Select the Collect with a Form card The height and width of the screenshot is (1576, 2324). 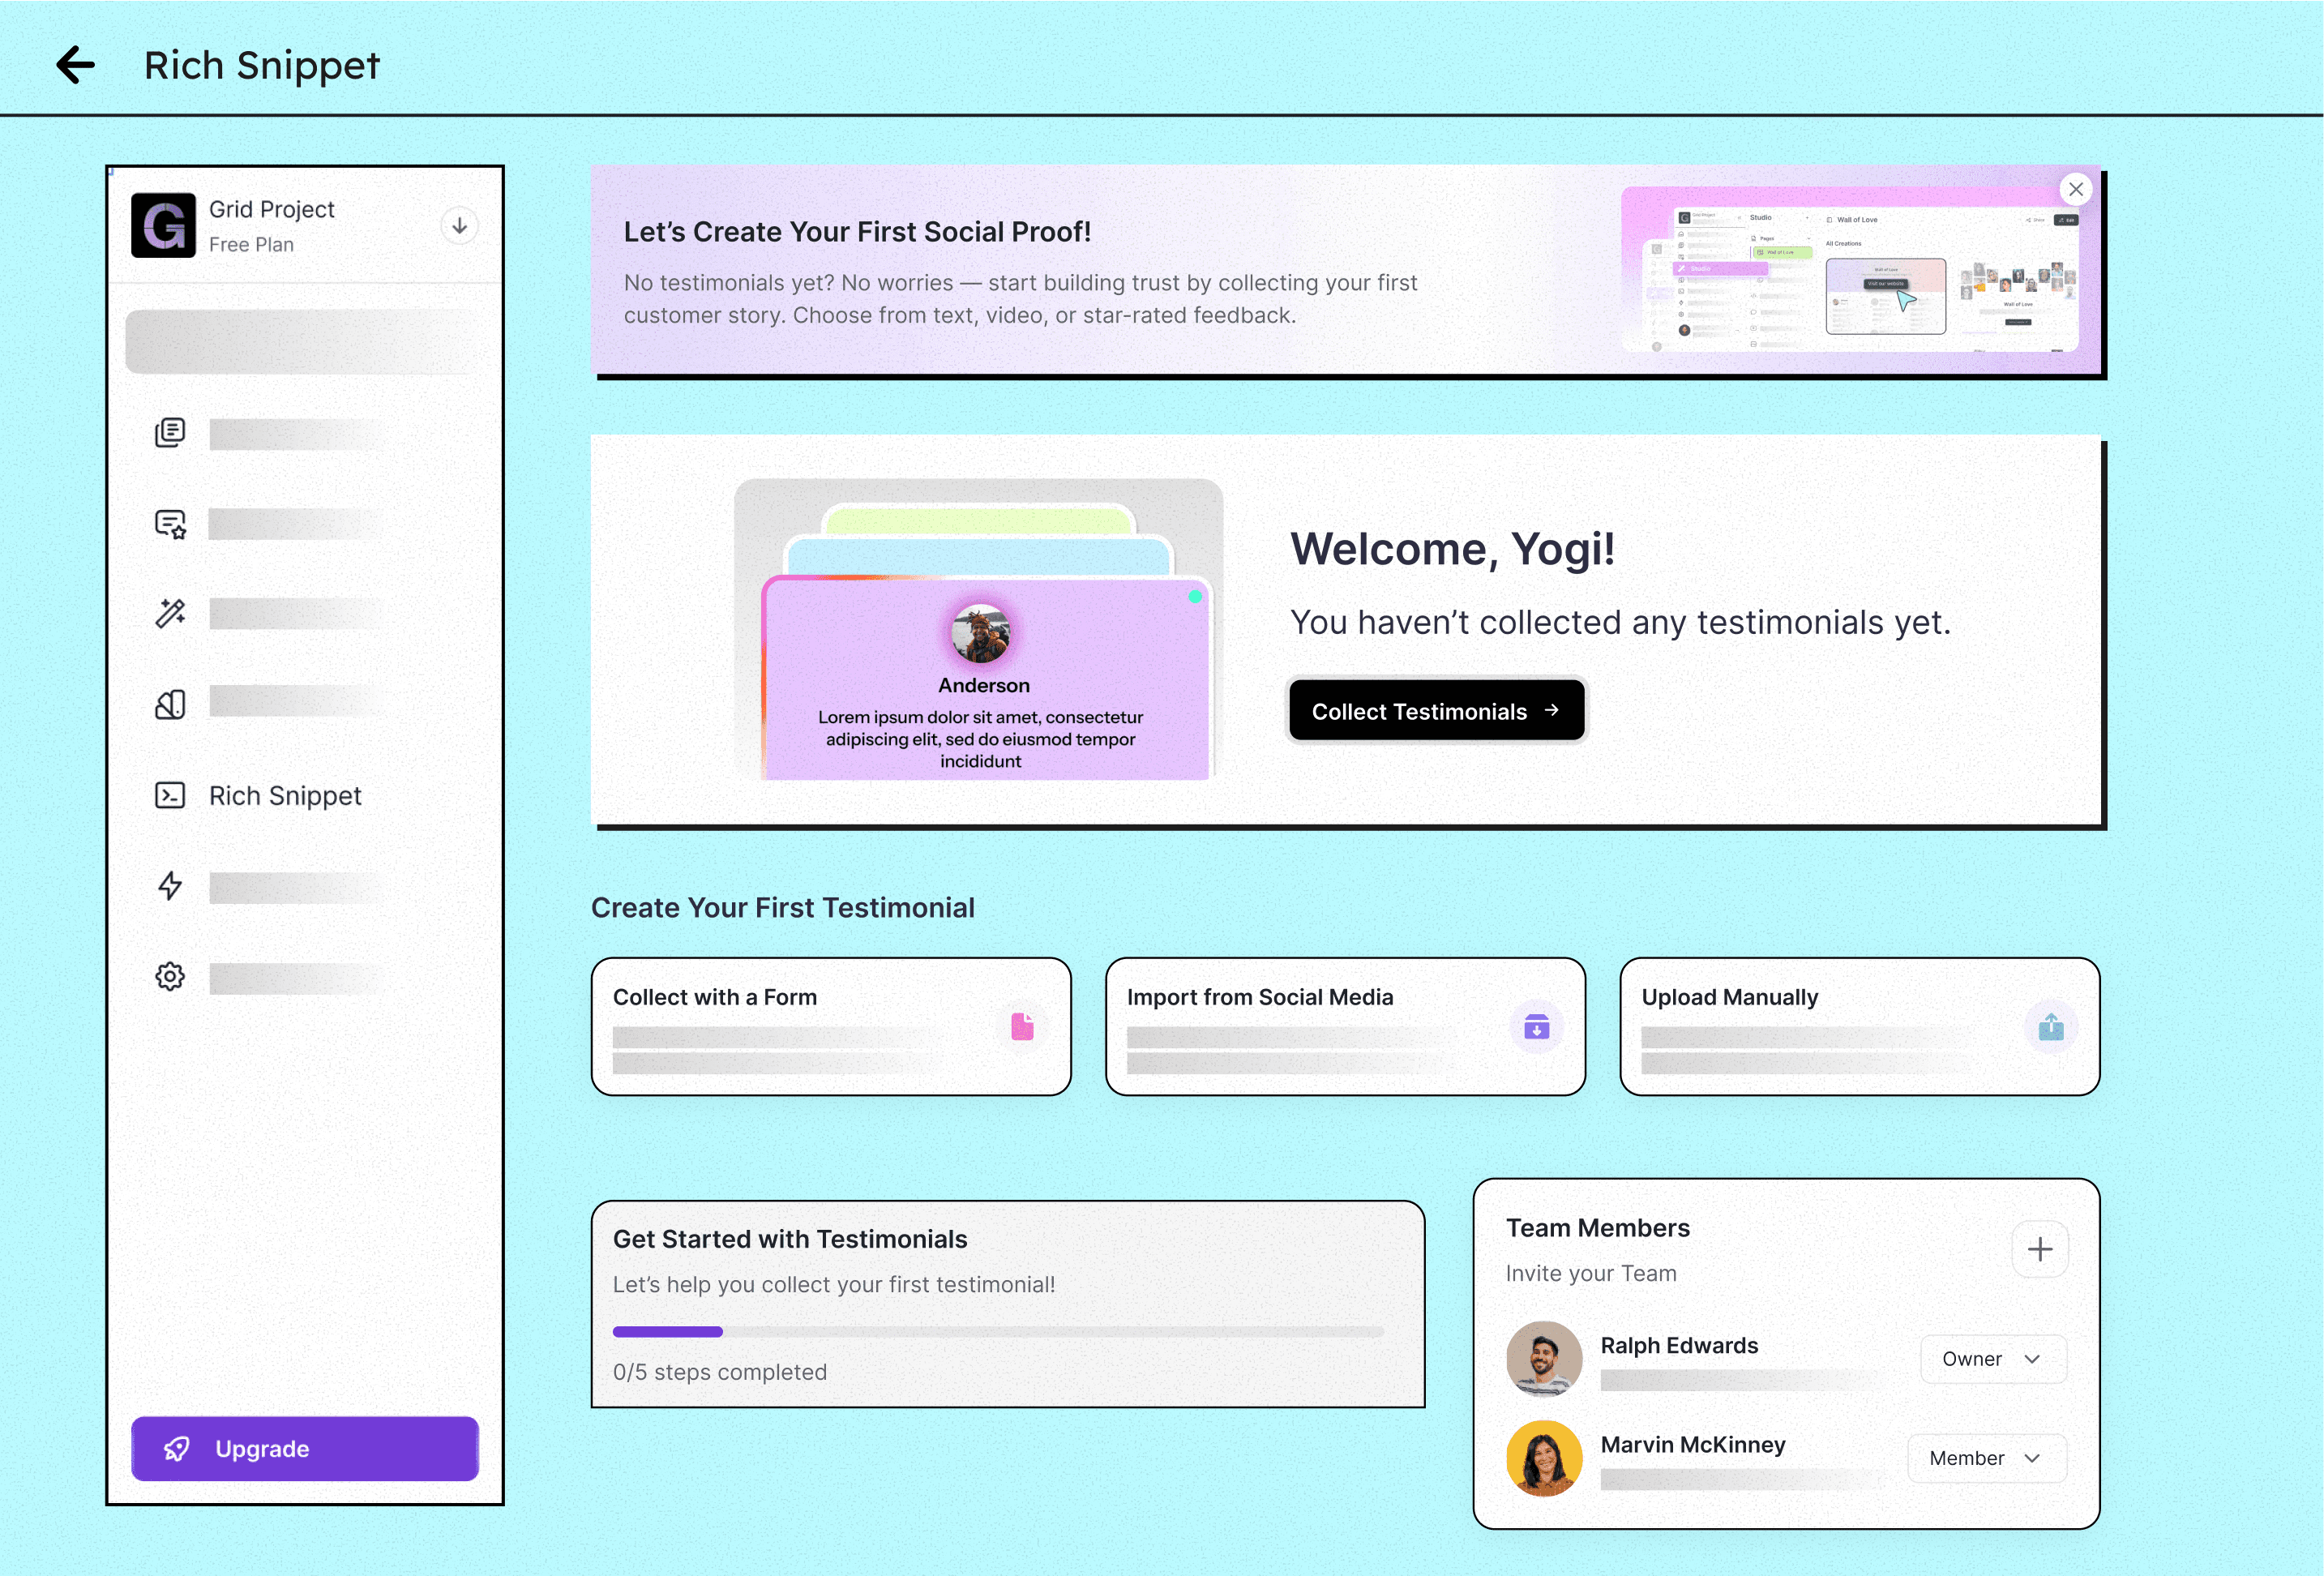(830, 1026)
